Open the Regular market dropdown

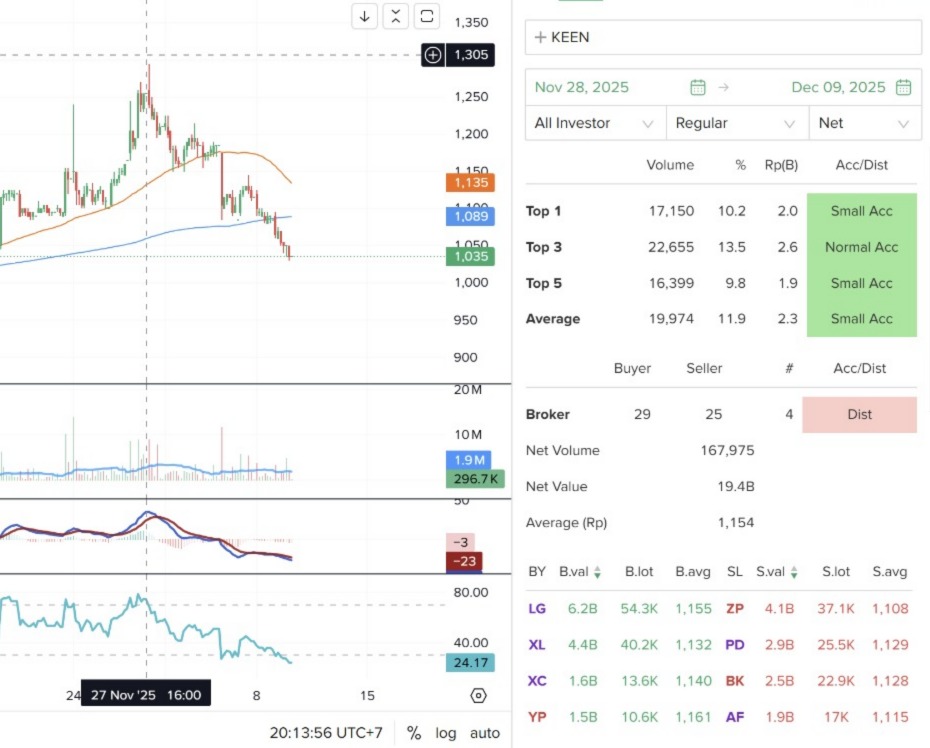[736, 123]
